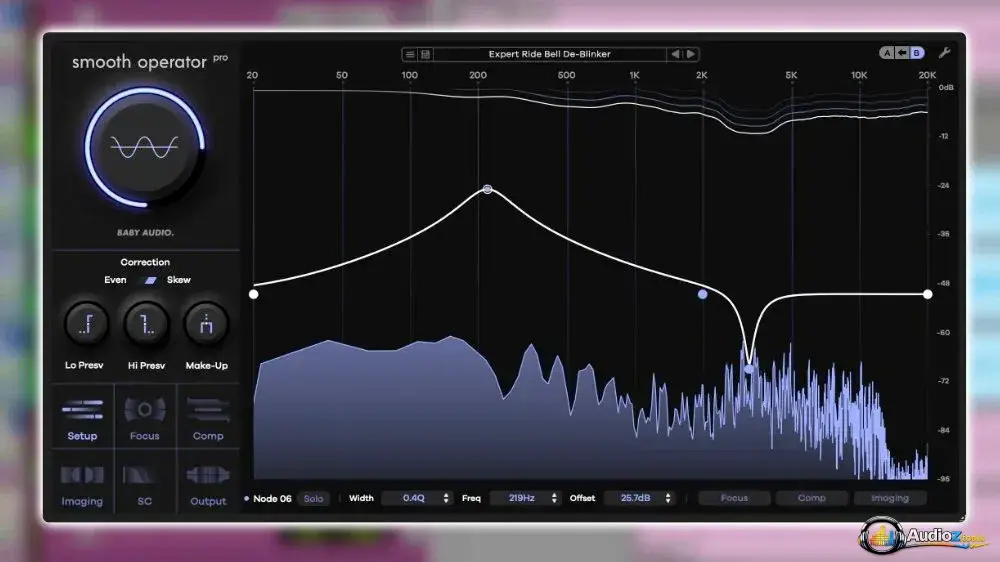1000x562 pixels.
Task: Select the right endpoint node at 20K
Action: click(x=927, y=294)
